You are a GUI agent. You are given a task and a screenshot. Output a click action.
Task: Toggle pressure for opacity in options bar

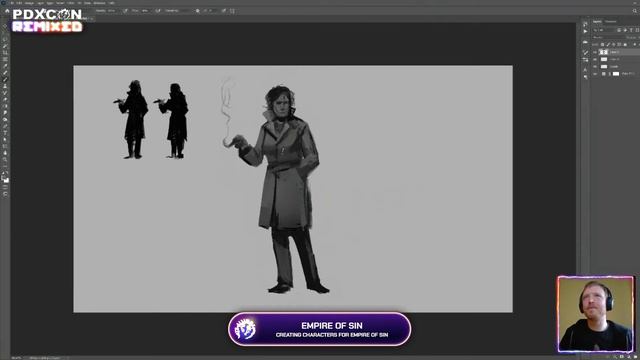coord(125,11)
